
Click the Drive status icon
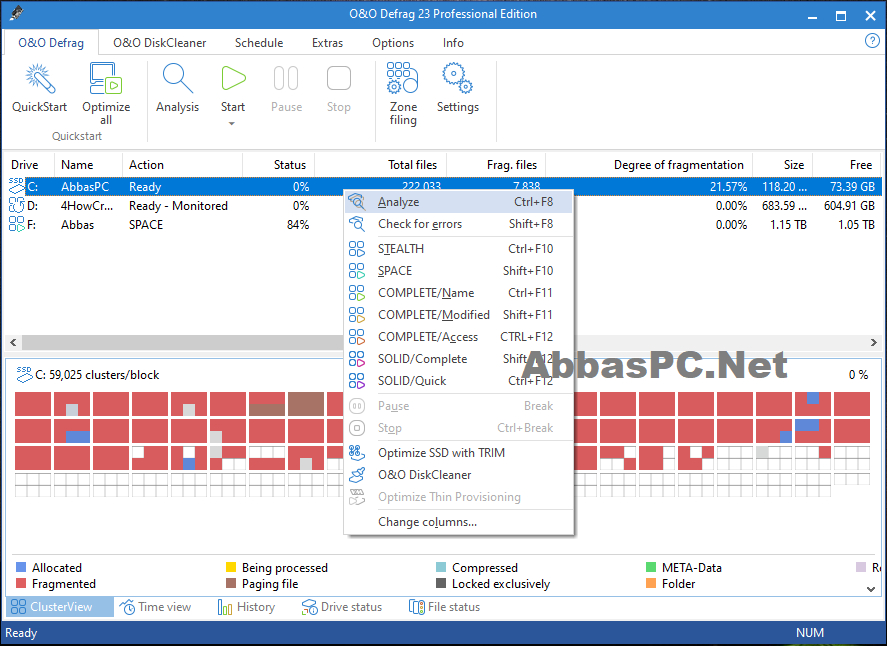[x=309, y=607]
